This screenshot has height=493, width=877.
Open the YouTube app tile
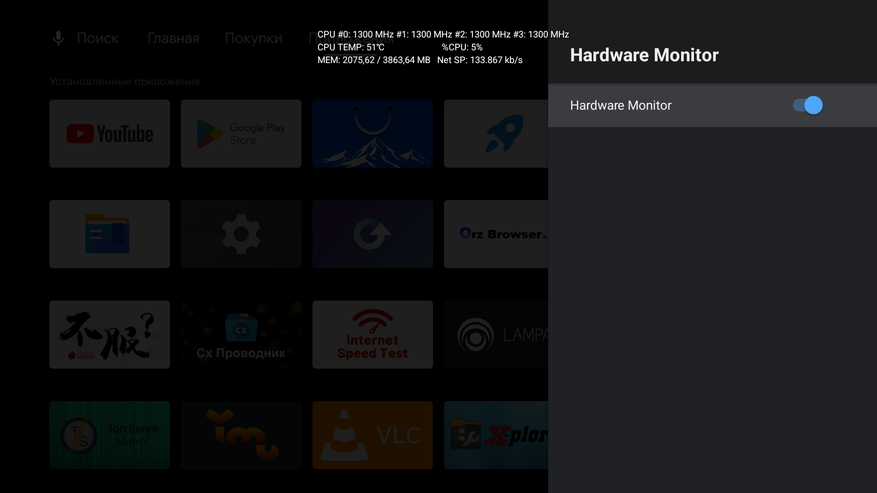[x=110, y=134]
